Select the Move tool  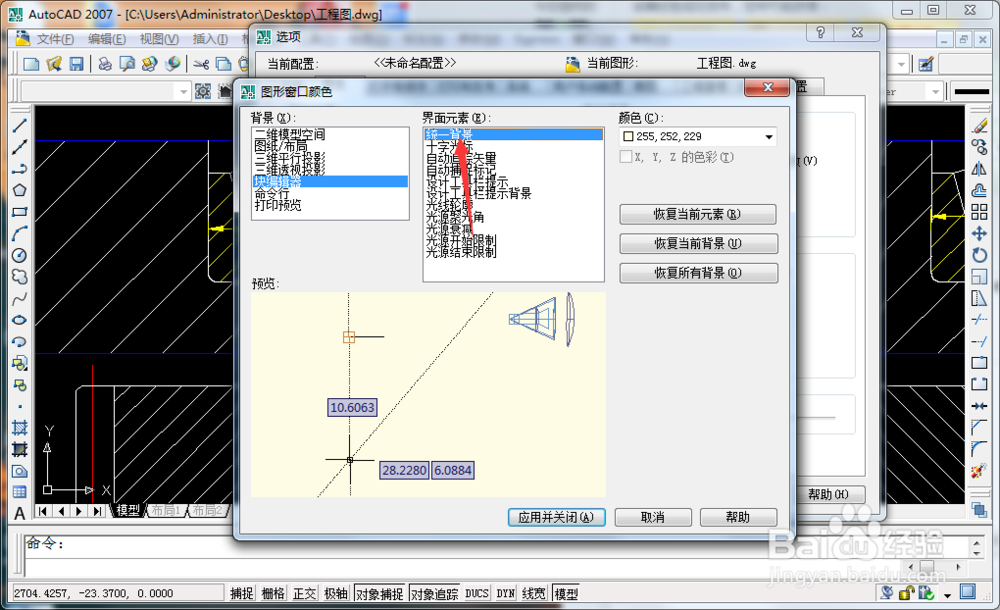point(980,234)
